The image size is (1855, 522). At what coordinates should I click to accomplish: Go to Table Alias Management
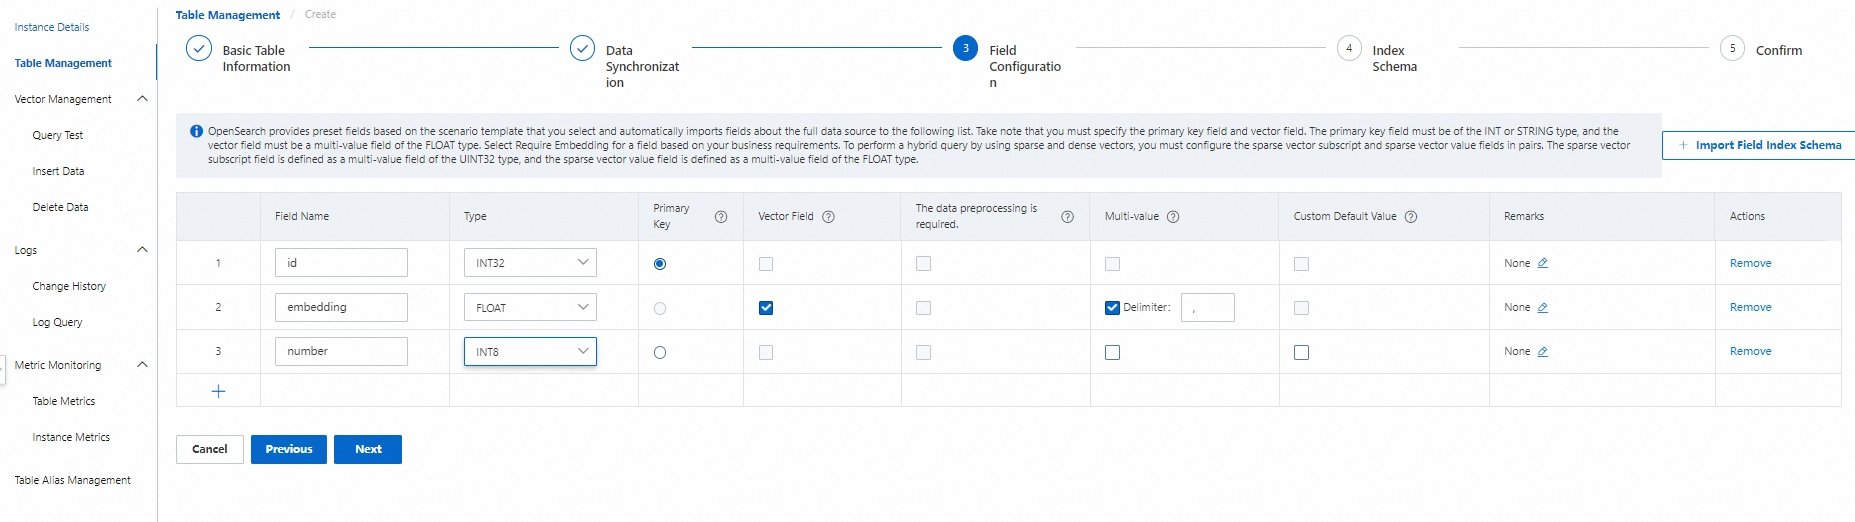(x=73, y=481)
